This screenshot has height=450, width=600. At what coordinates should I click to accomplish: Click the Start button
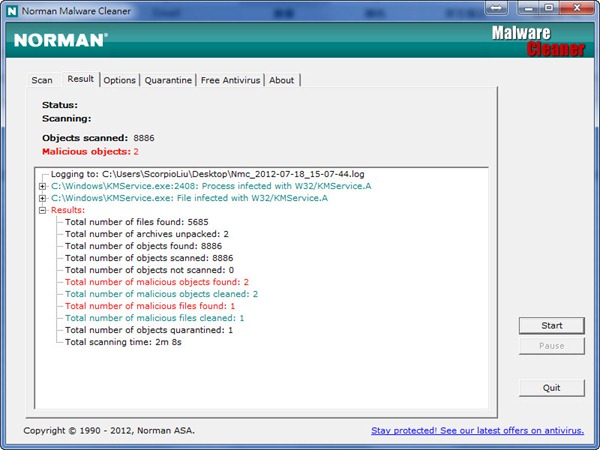point(551,326)
